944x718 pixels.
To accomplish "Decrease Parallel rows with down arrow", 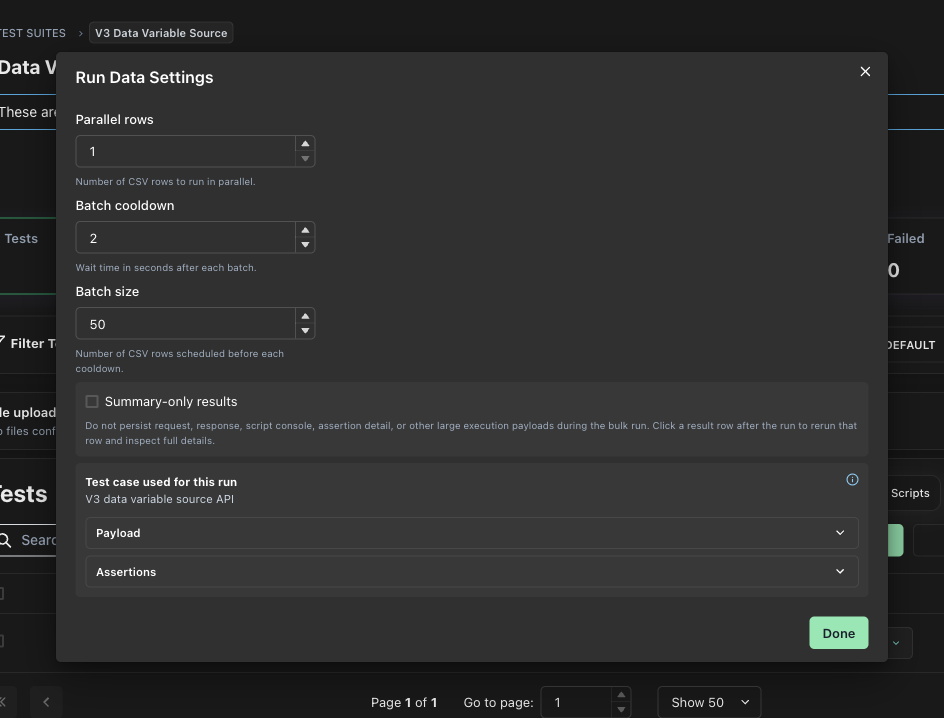I will pos(305,158).
